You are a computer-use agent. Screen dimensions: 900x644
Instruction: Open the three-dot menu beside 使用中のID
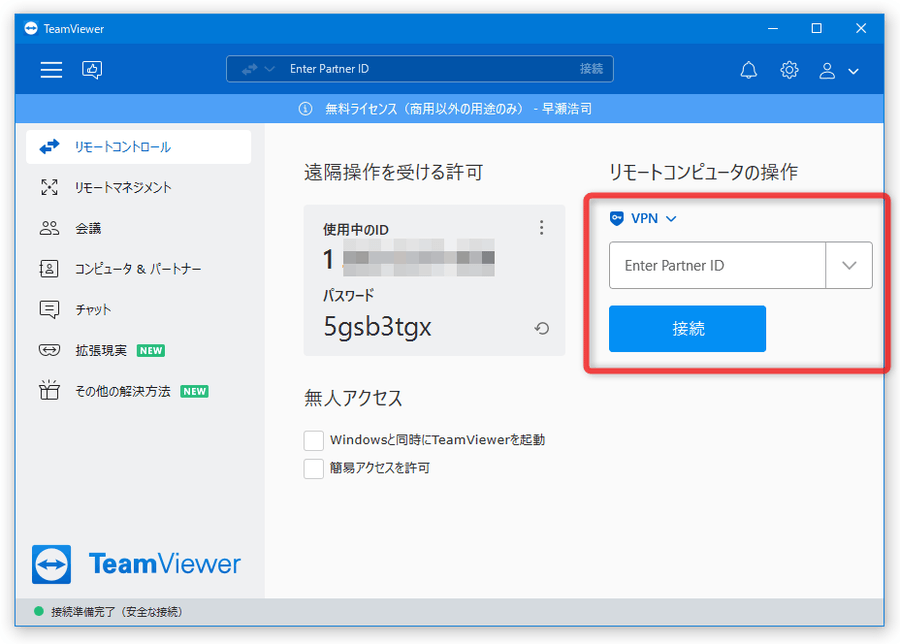(541, 228)
